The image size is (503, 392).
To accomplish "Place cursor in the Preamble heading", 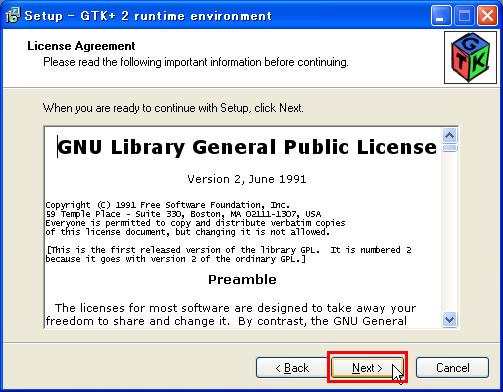I will (x=242, y=279).
